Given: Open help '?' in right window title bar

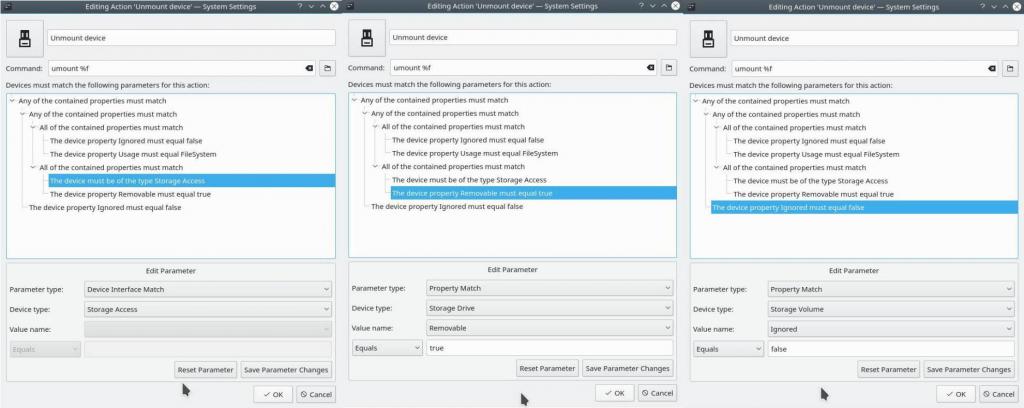Looking at the screenshot, I should pos(983,6).
